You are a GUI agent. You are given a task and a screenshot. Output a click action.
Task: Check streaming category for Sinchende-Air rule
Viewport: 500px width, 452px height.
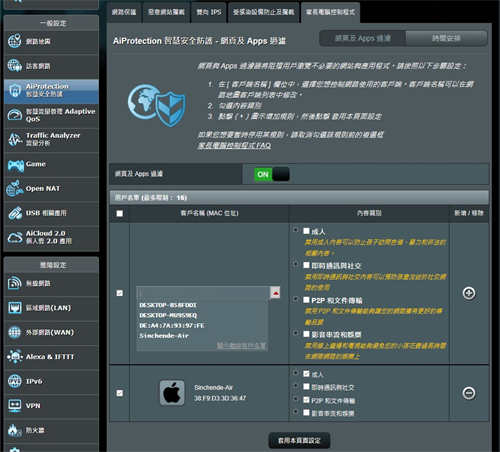pyautogui.click(x=306, y=413)
